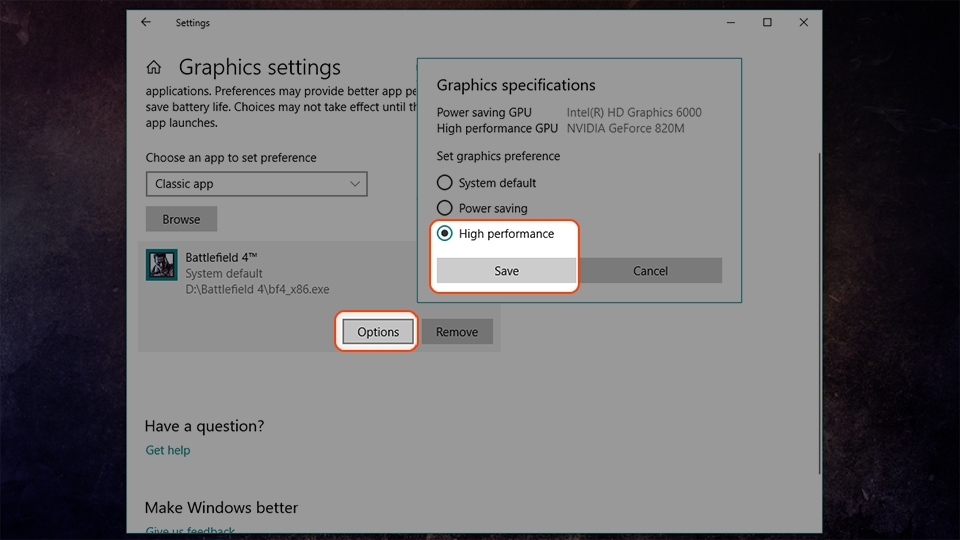Click the 'Choose an app to set preference' label

231,157
